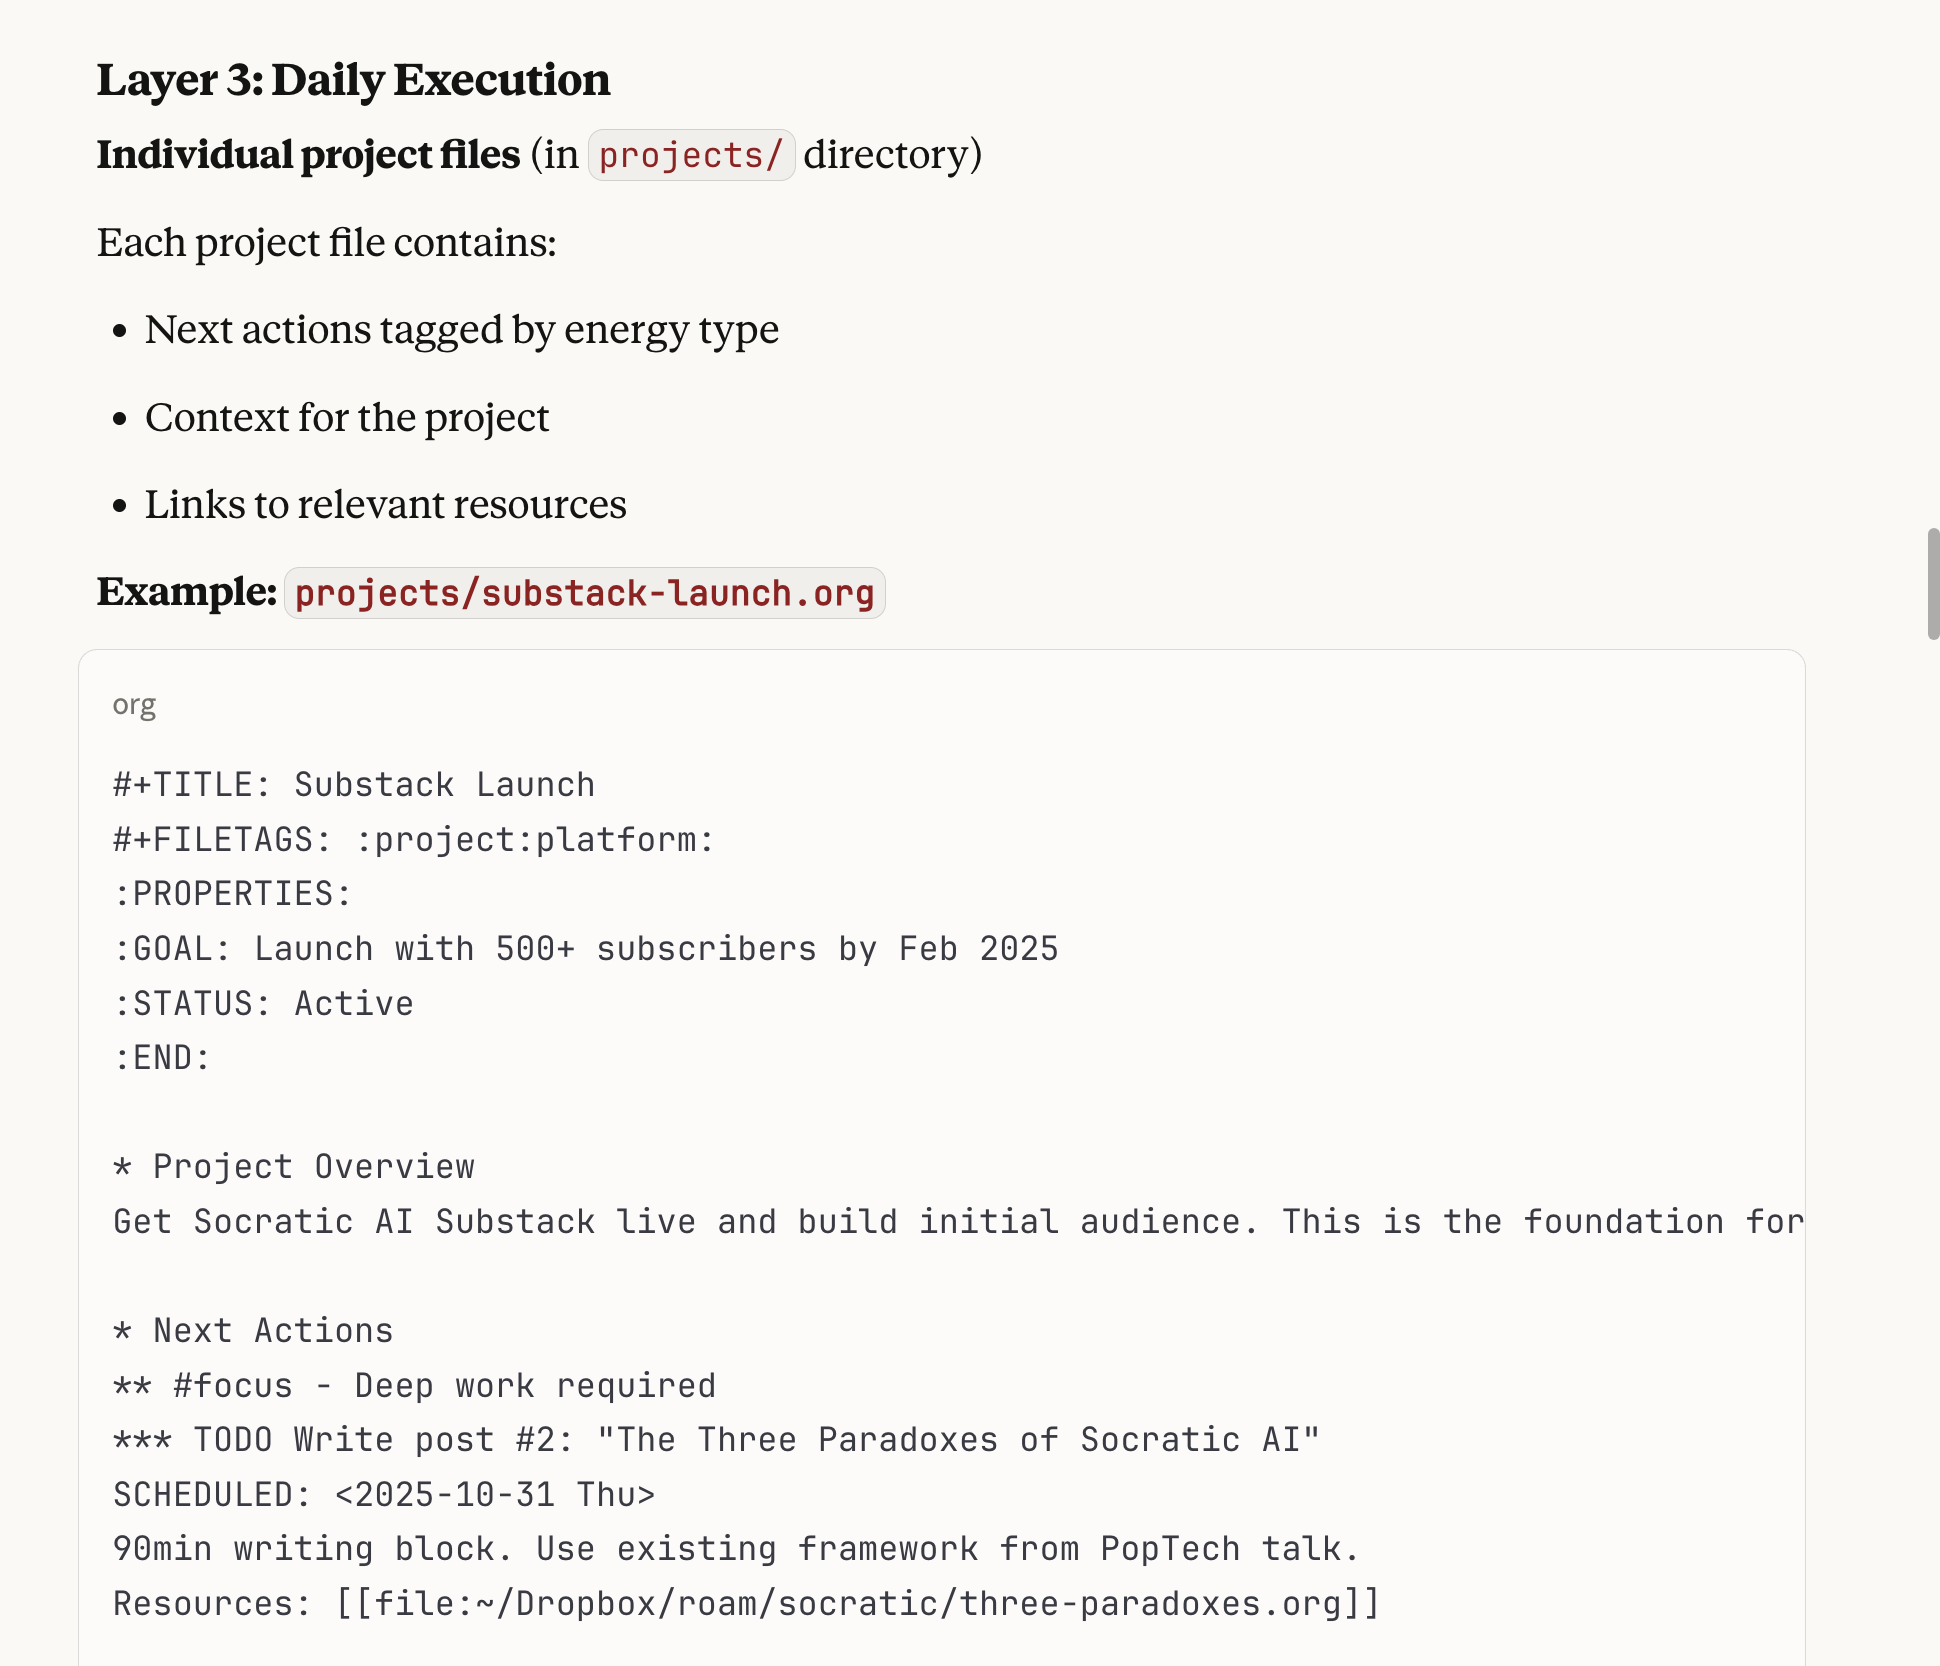1940x1666 pixels.
Task: Click the 'Layer 3: Daily Execution' heading
Action: point(353,80)
